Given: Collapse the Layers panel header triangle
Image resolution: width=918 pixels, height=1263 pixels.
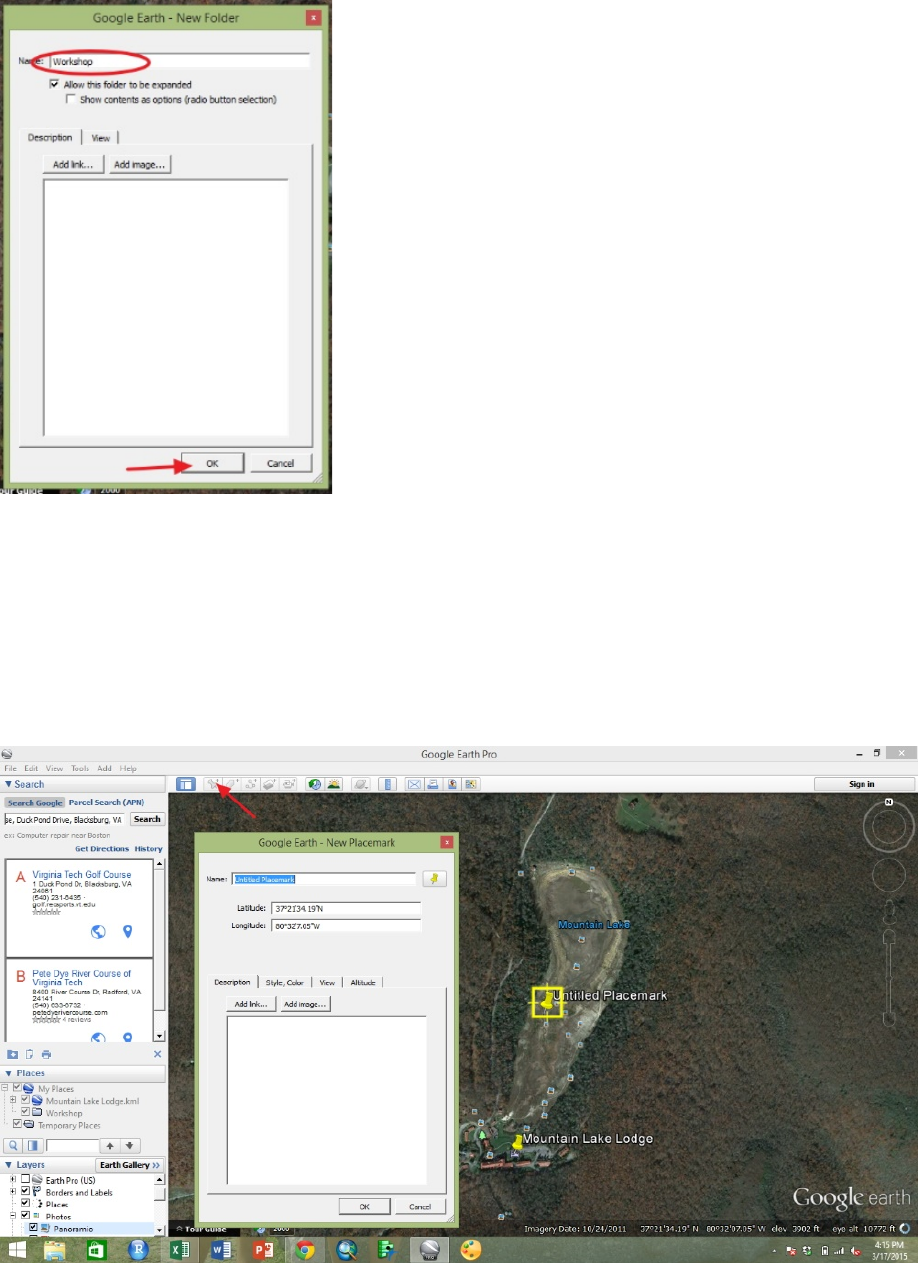Looking at the screenshot, I should coord(8,1165).
